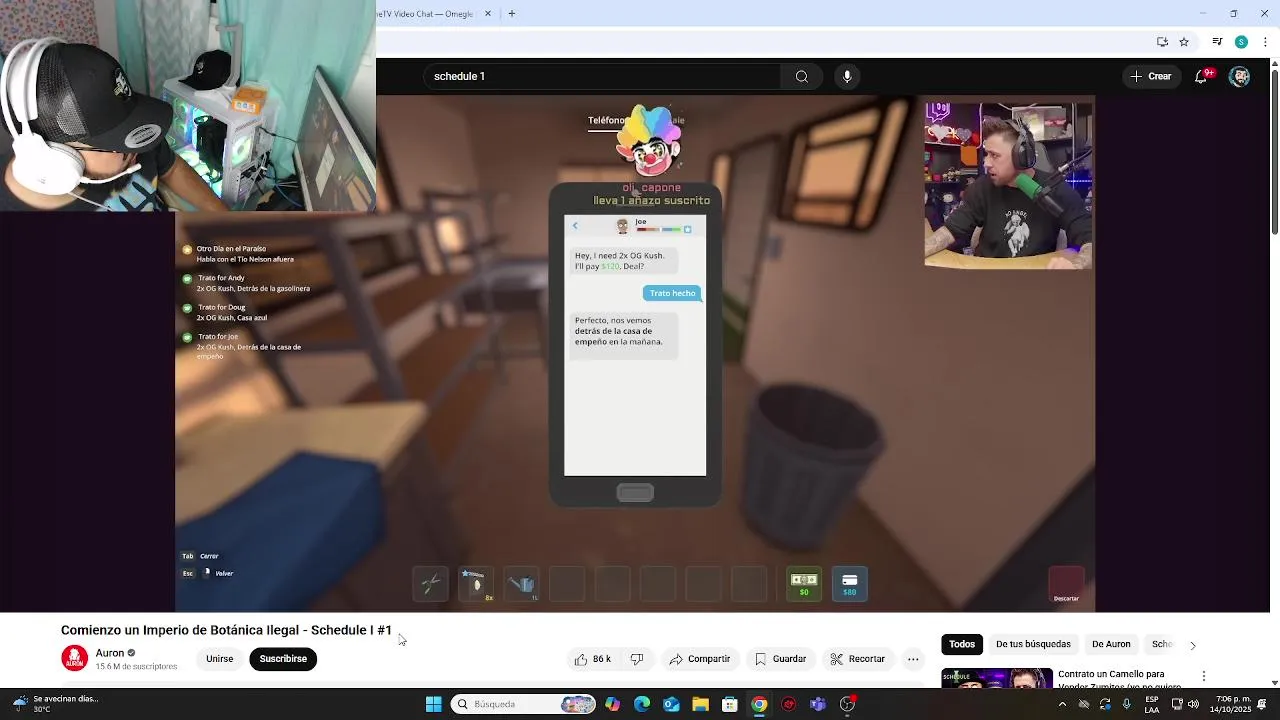Screen dimensions: 1280x720
Task: Open the Auron channel name link
Action: tap(110, 653)
